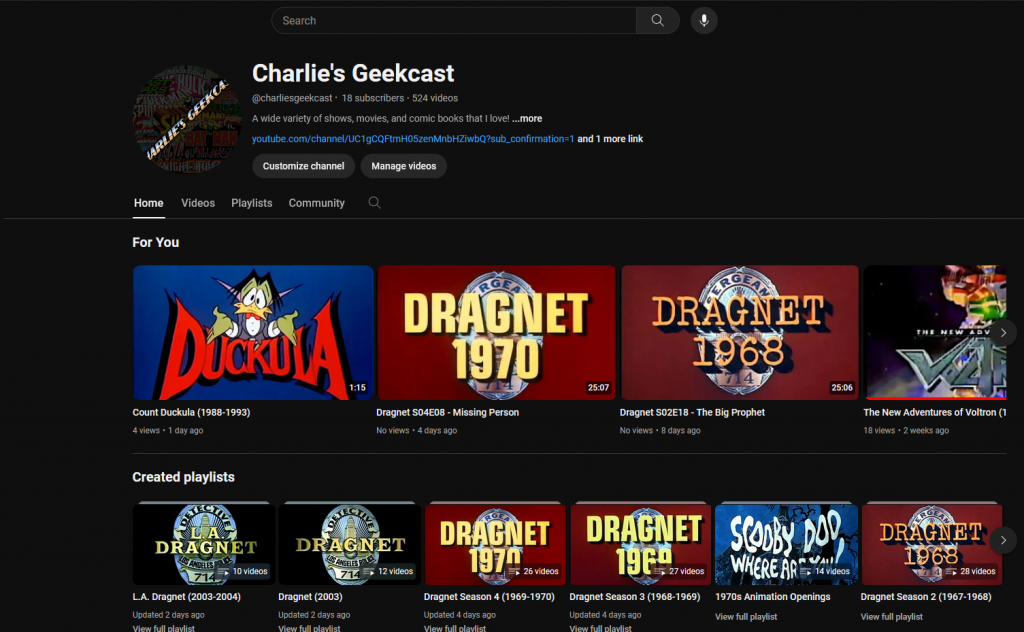The height and width of the screenshot is (632, 1024).
Task: Select the Community tab
Action: tap(316, 202)
